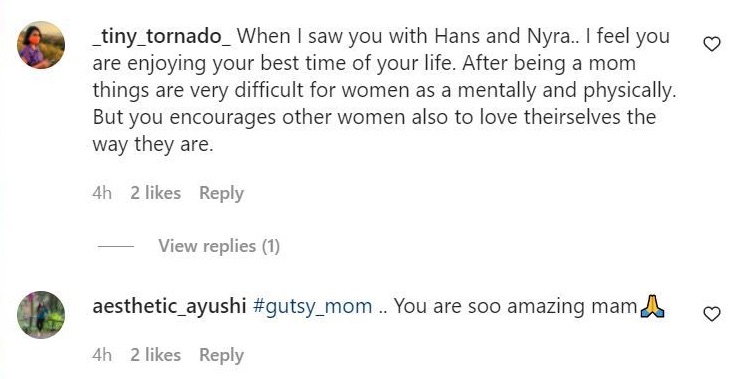The width and height of the screenshot is (740, 379).
Task: Like the _tiny_tornado_ comment with the heart icon
Action: tap(712, 44)
